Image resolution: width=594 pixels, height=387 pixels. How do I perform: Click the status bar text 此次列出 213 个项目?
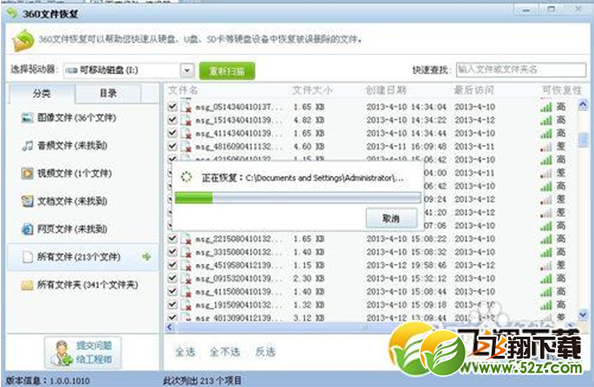coord(202,381)
